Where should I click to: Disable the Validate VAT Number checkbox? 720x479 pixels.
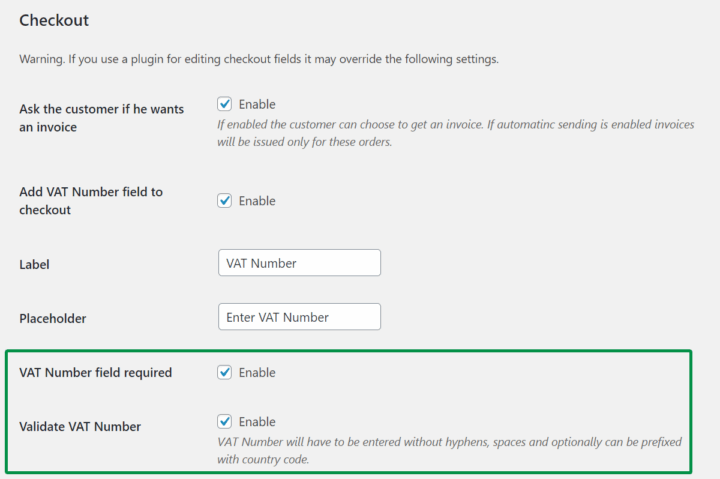(x=225, y=421)
